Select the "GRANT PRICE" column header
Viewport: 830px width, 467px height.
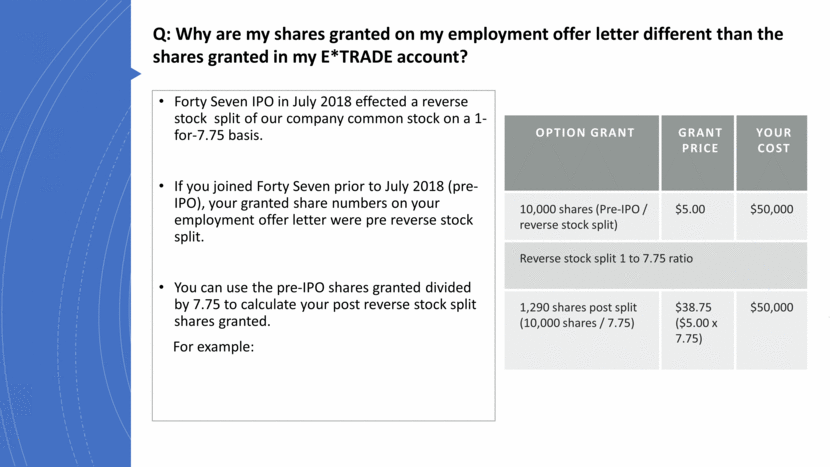(x=699, y=140)
